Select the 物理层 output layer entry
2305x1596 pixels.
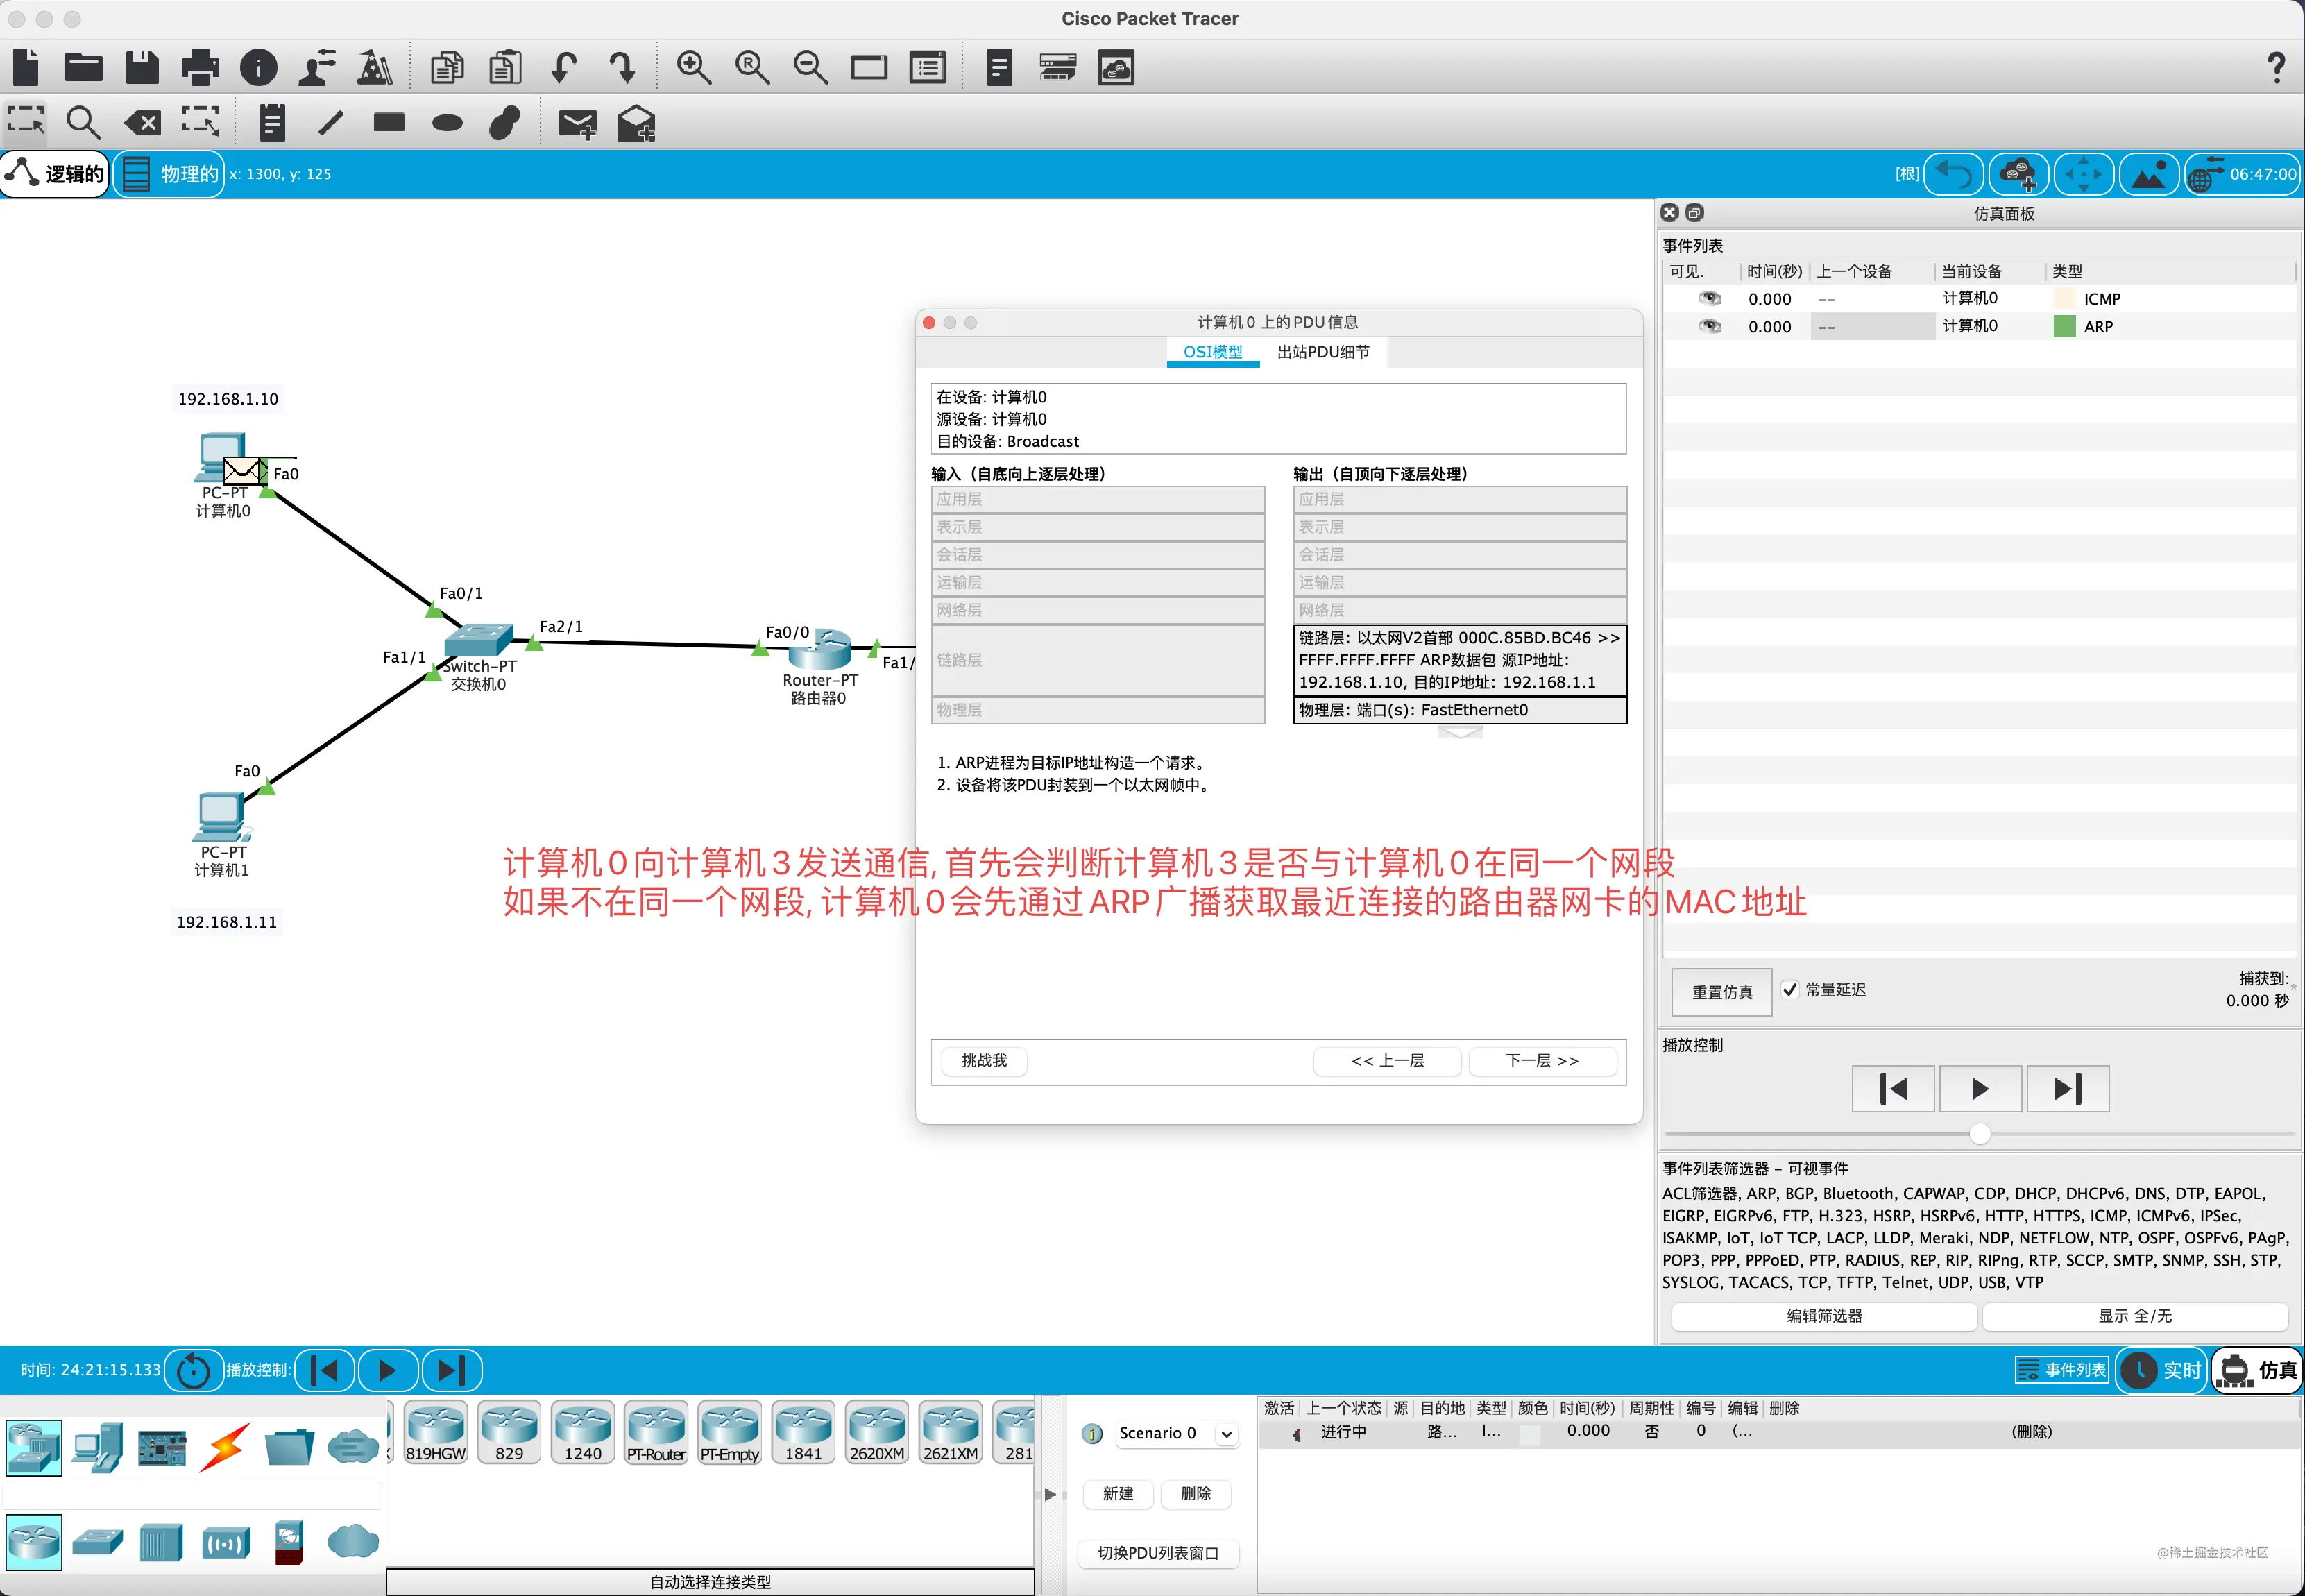coord(1460,710)
